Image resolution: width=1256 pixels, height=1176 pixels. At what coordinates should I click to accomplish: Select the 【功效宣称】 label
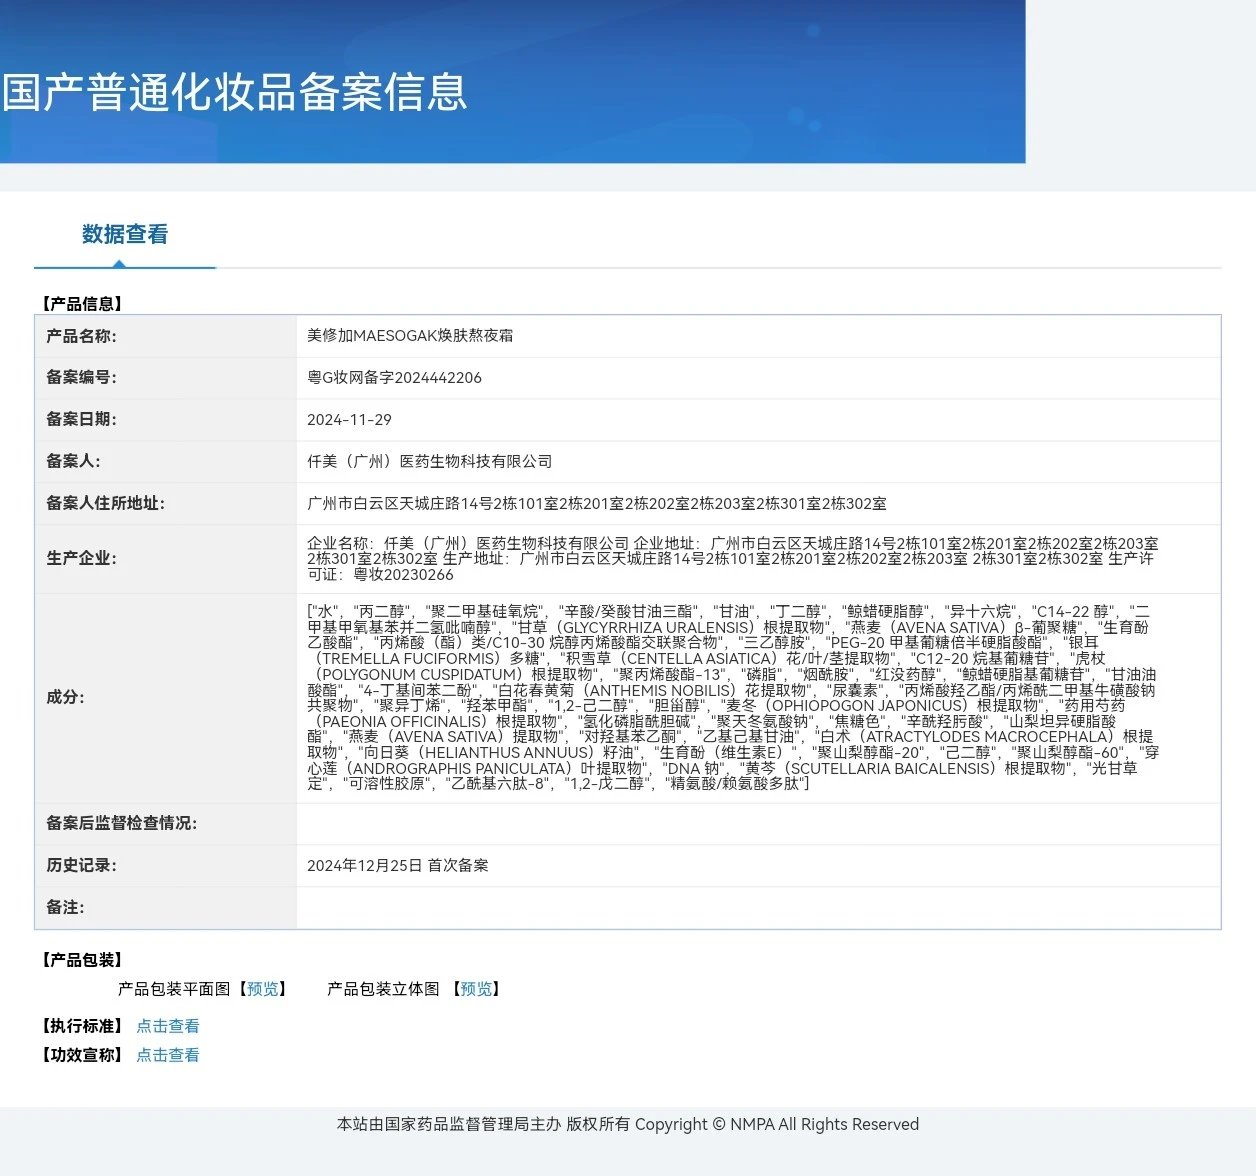point(82,1055)
